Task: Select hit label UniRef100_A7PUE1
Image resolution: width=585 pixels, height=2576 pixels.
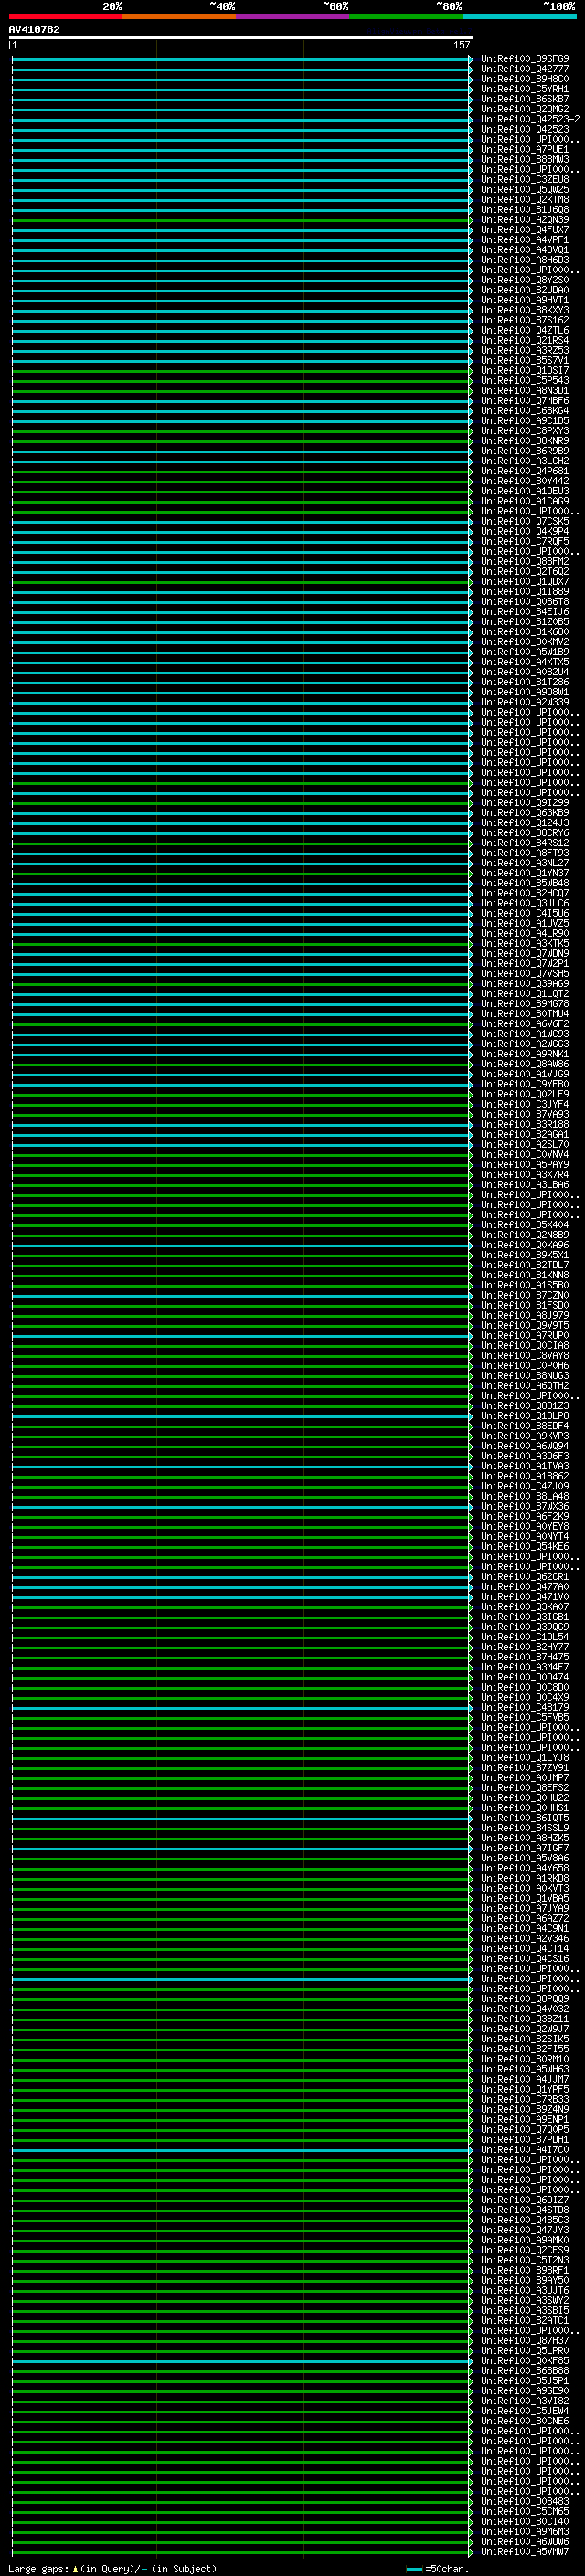Action: pyautogui.click(x=524, y=149)
